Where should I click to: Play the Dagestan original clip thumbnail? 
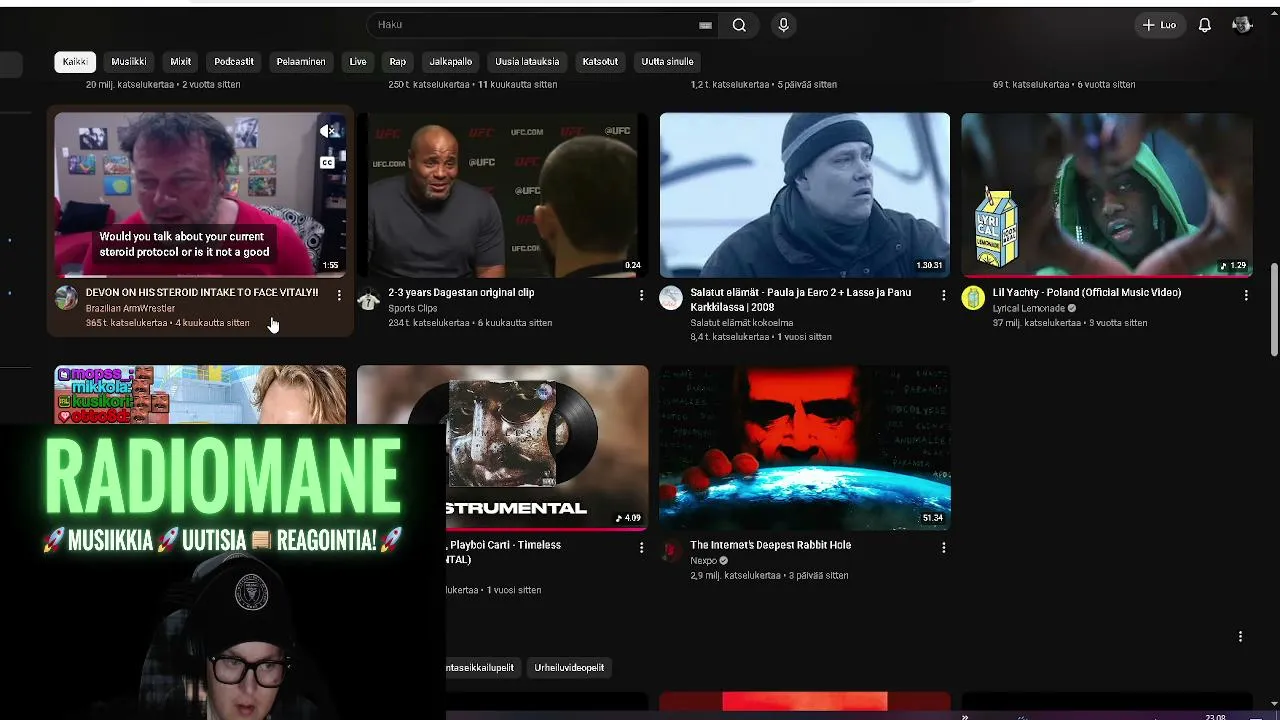(x=503, y=194)
